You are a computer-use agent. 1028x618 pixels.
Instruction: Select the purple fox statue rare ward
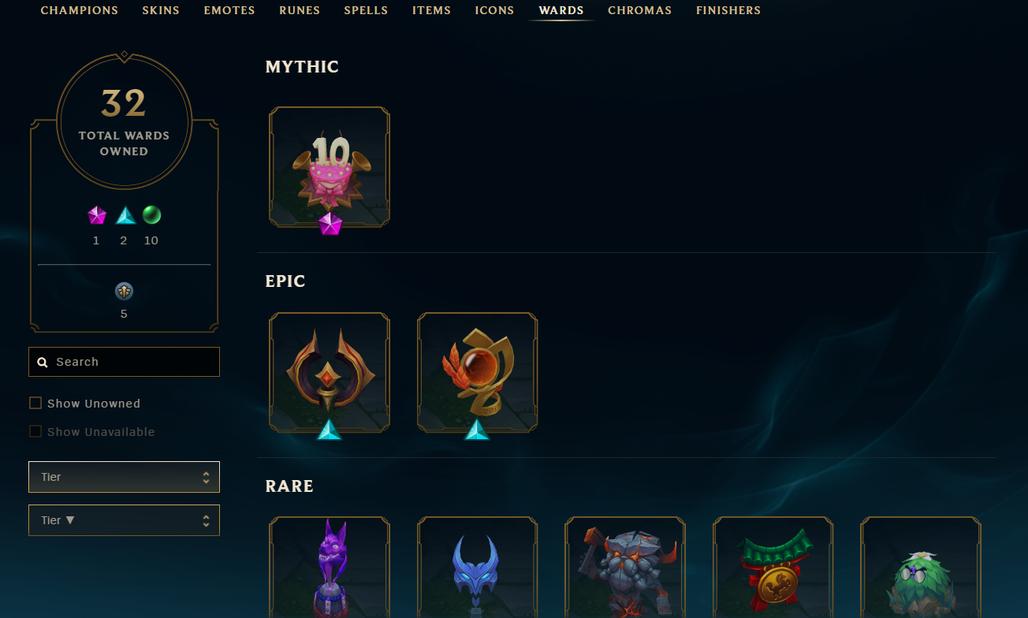pyautogui.click(x=329, y=568)
